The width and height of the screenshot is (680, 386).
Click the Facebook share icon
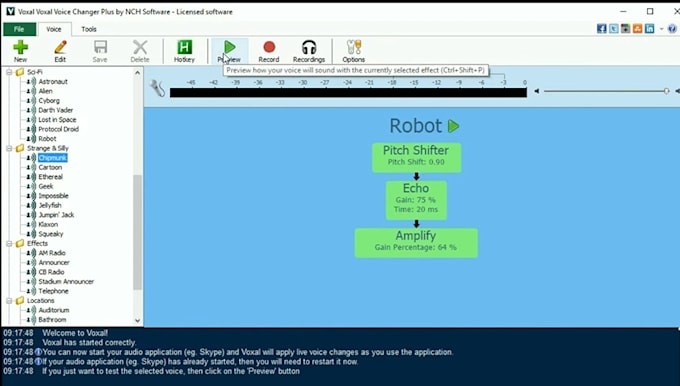(602, 29)
